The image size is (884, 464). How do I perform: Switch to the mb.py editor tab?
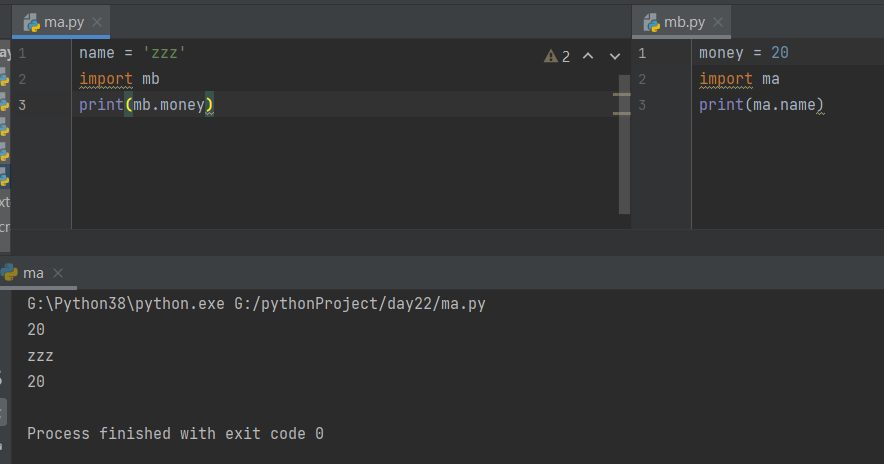coord(685,22)
